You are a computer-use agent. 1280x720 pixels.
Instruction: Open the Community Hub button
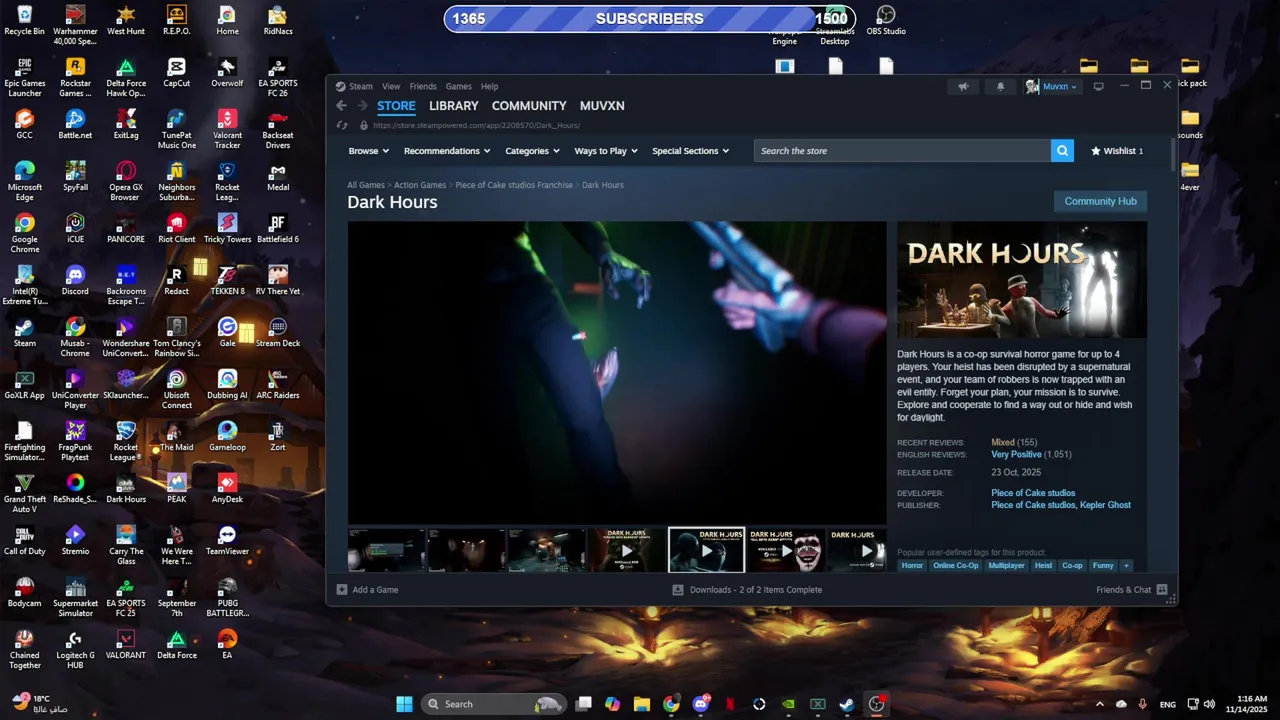click(x=1100, y=201)
